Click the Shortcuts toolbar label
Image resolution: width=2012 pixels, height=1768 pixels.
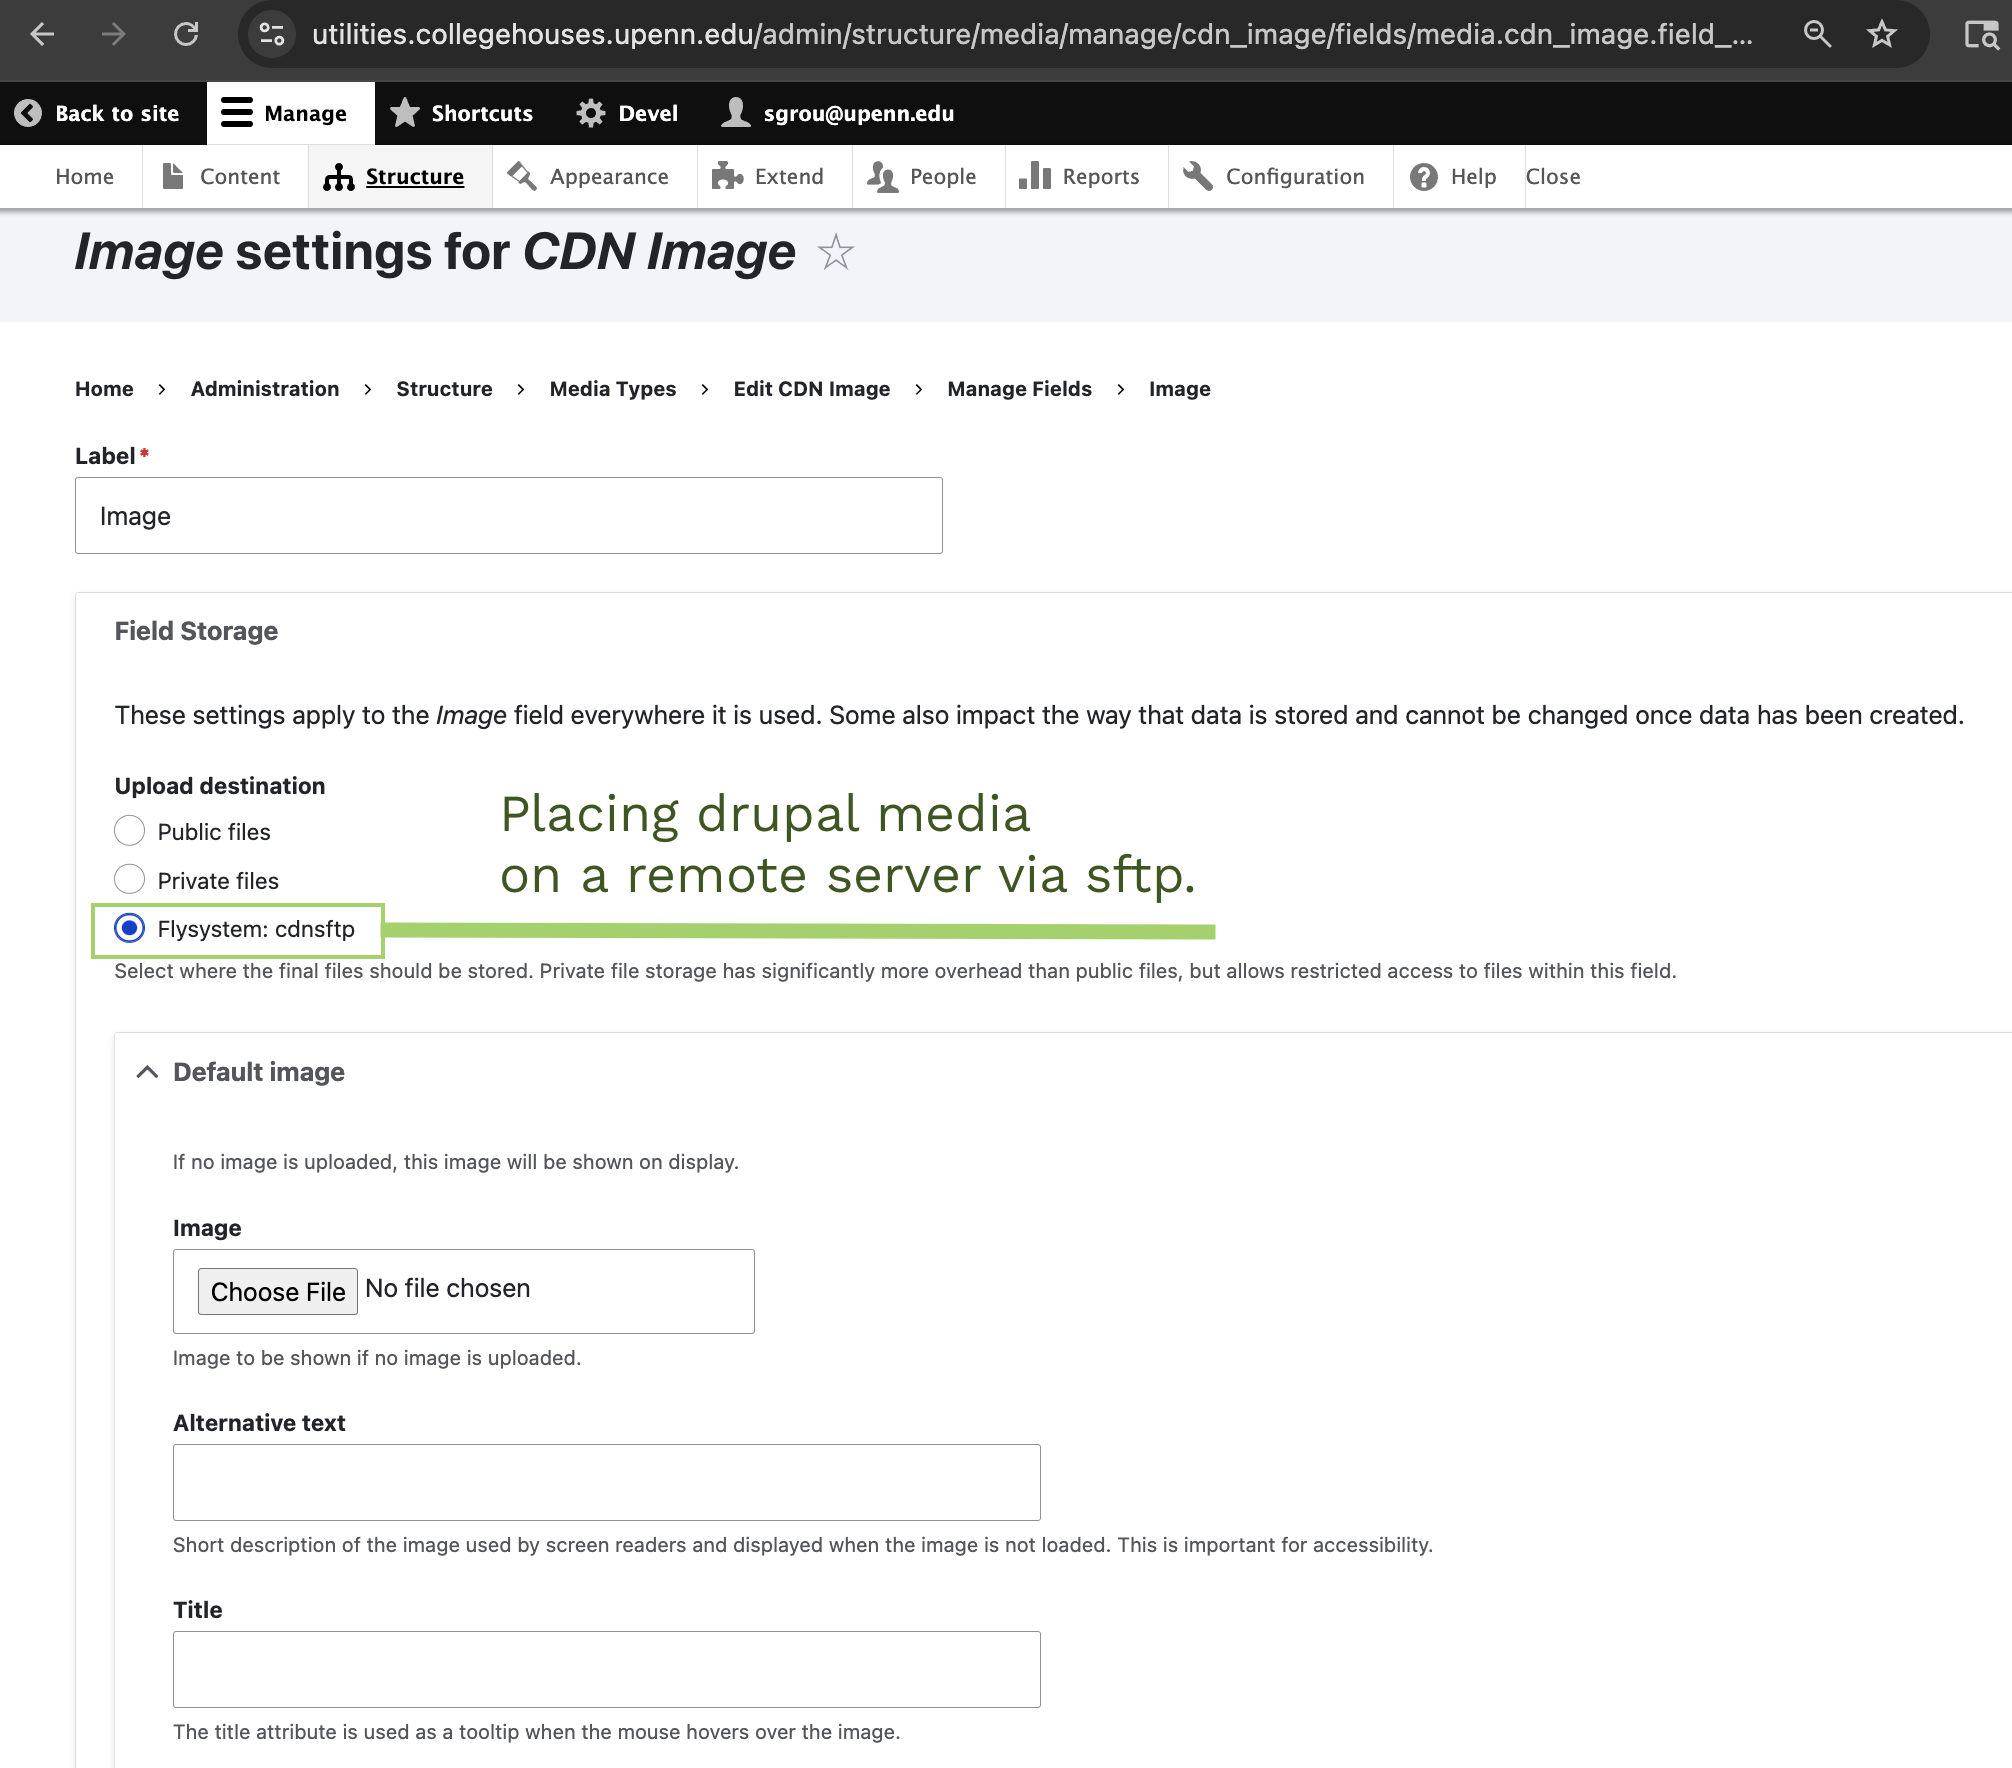tap(482, 113)
